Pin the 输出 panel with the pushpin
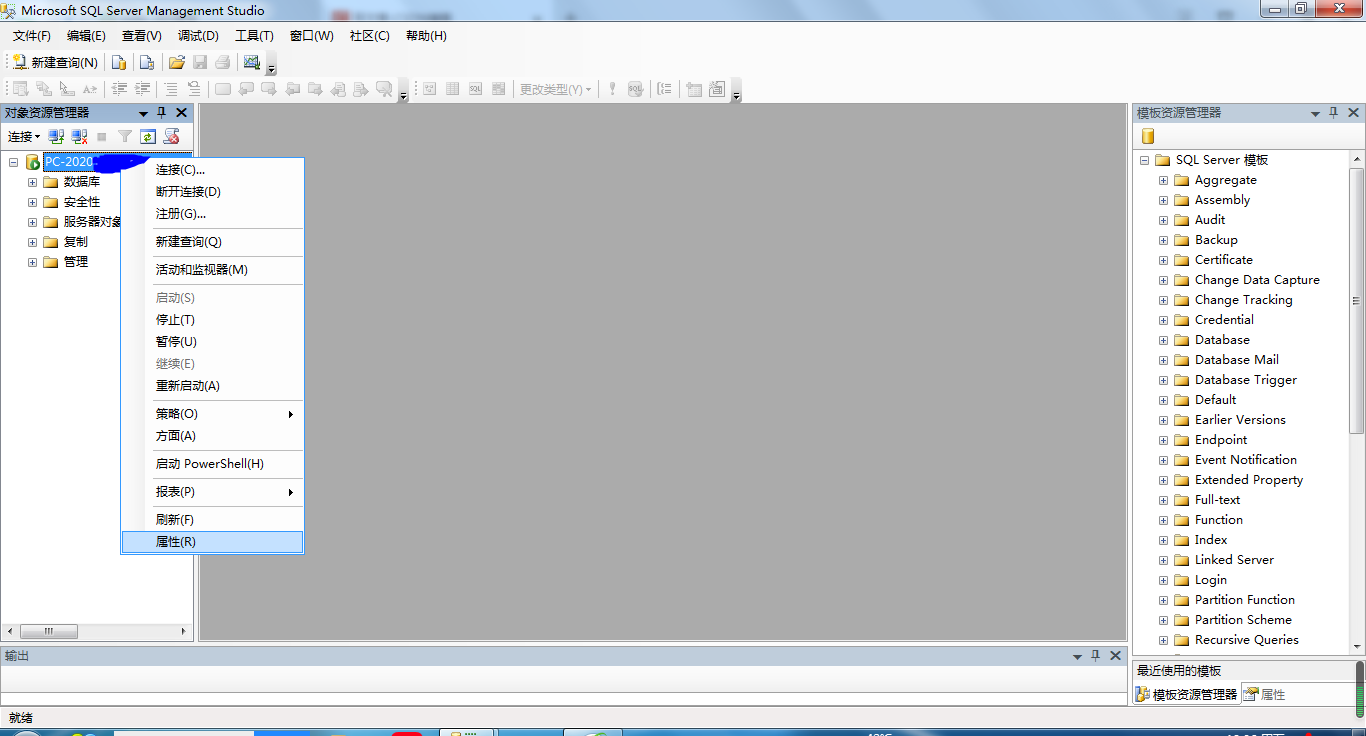This screenshot has height=736, width=1366. pos(1095,656)
